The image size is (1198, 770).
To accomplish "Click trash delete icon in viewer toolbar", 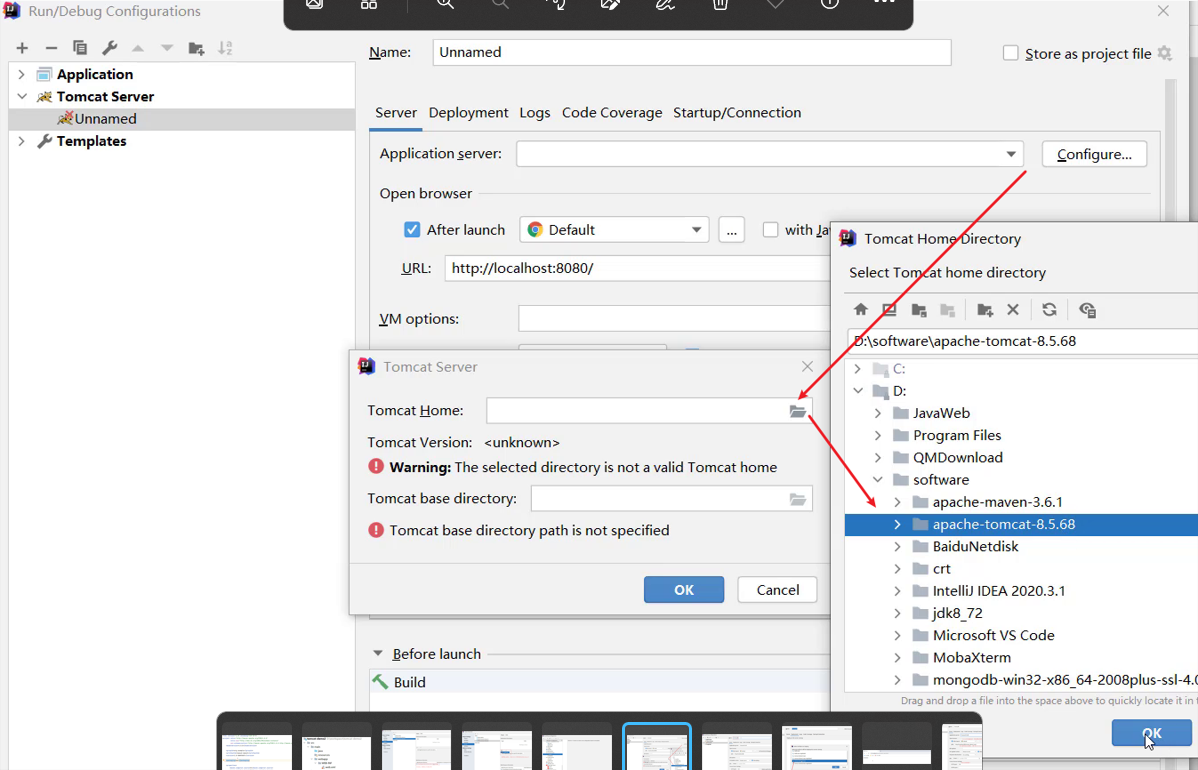I will (720, 4).
